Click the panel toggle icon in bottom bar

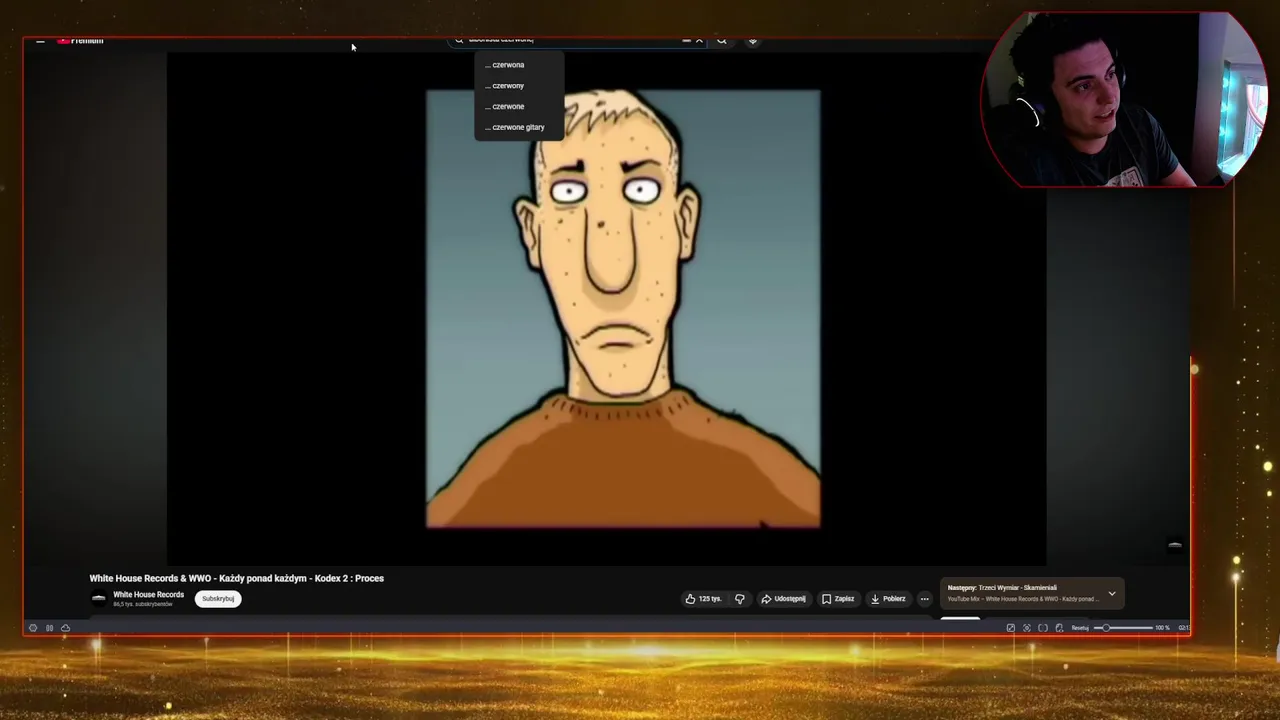tap(49, 628)
